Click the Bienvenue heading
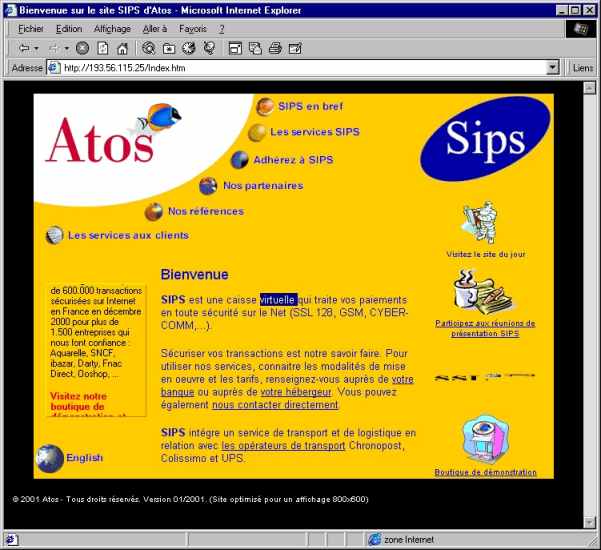 [195, 274]
